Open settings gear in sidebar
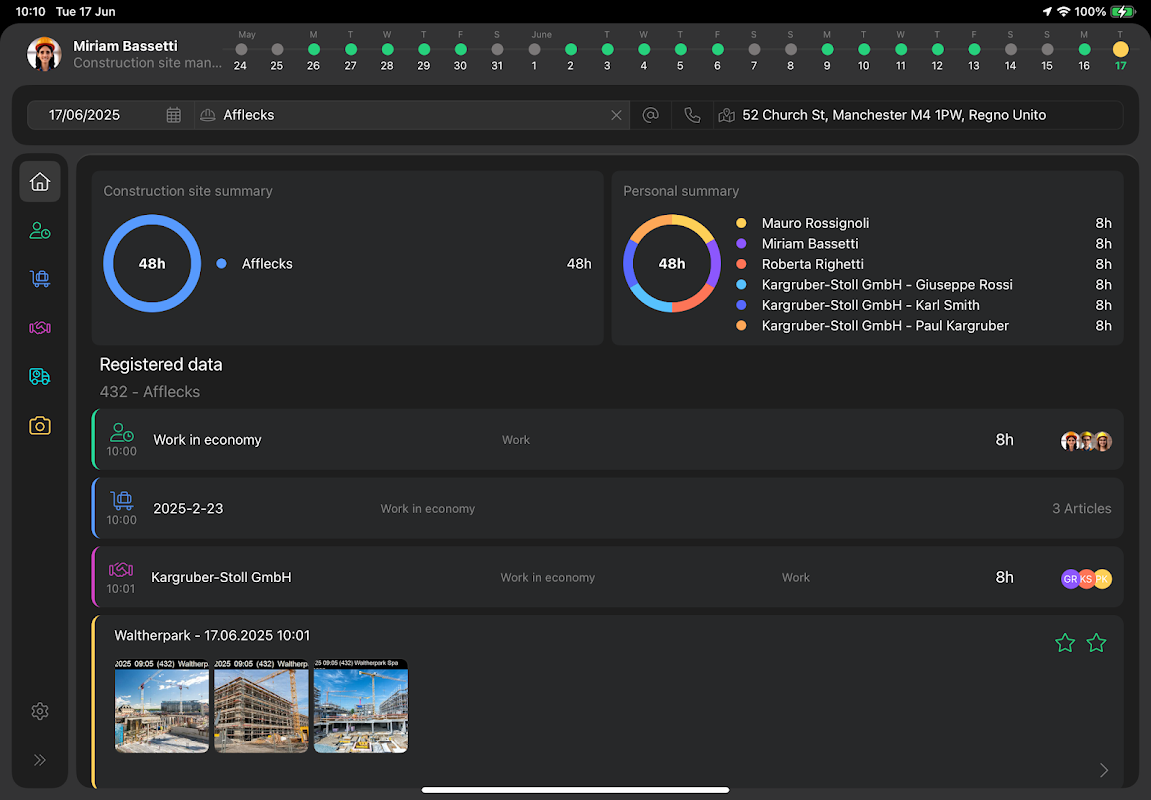This screenshot has width=1151, height=800. pos(40,711)
